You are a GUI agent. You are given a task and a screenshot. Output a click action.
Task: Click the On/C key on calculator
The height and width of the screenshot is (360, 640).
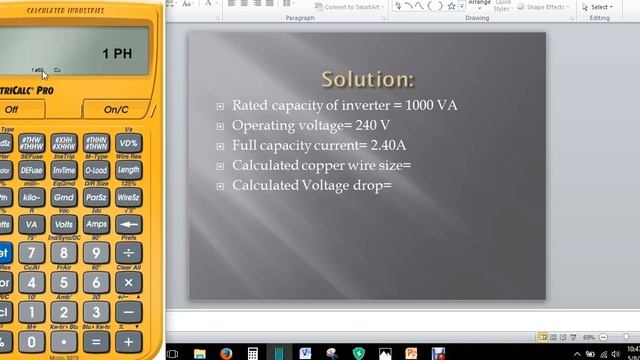116,109
